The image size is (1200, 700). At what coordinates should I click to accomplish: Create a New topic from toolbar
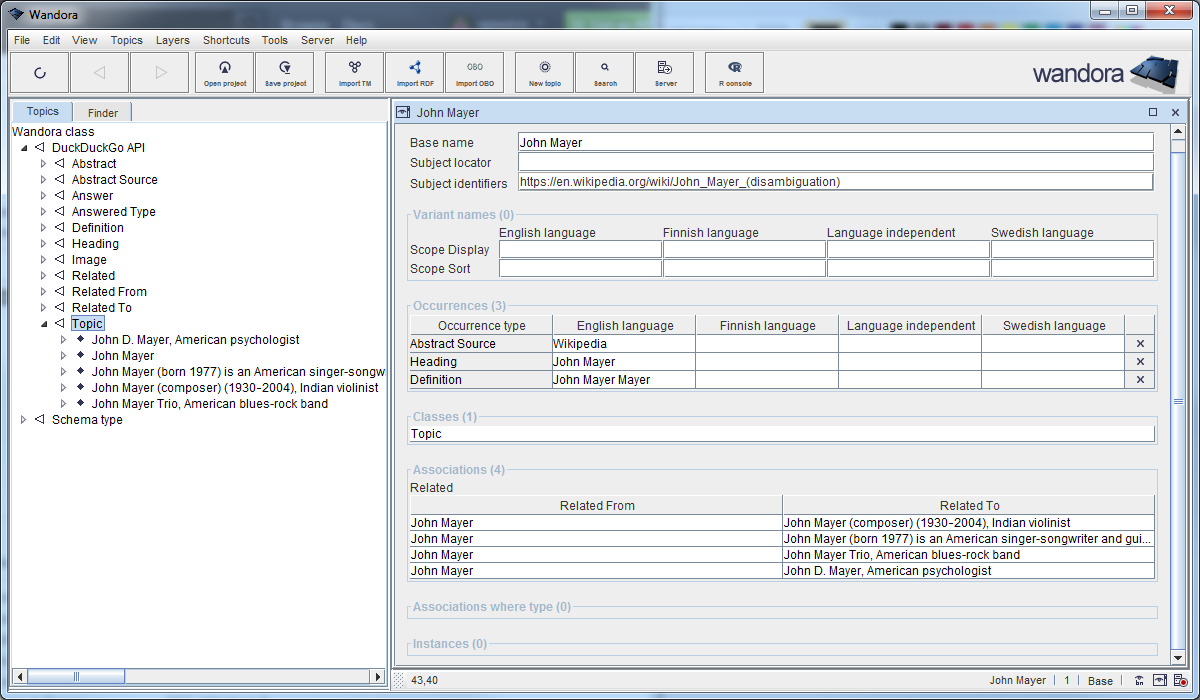point(544,72)
